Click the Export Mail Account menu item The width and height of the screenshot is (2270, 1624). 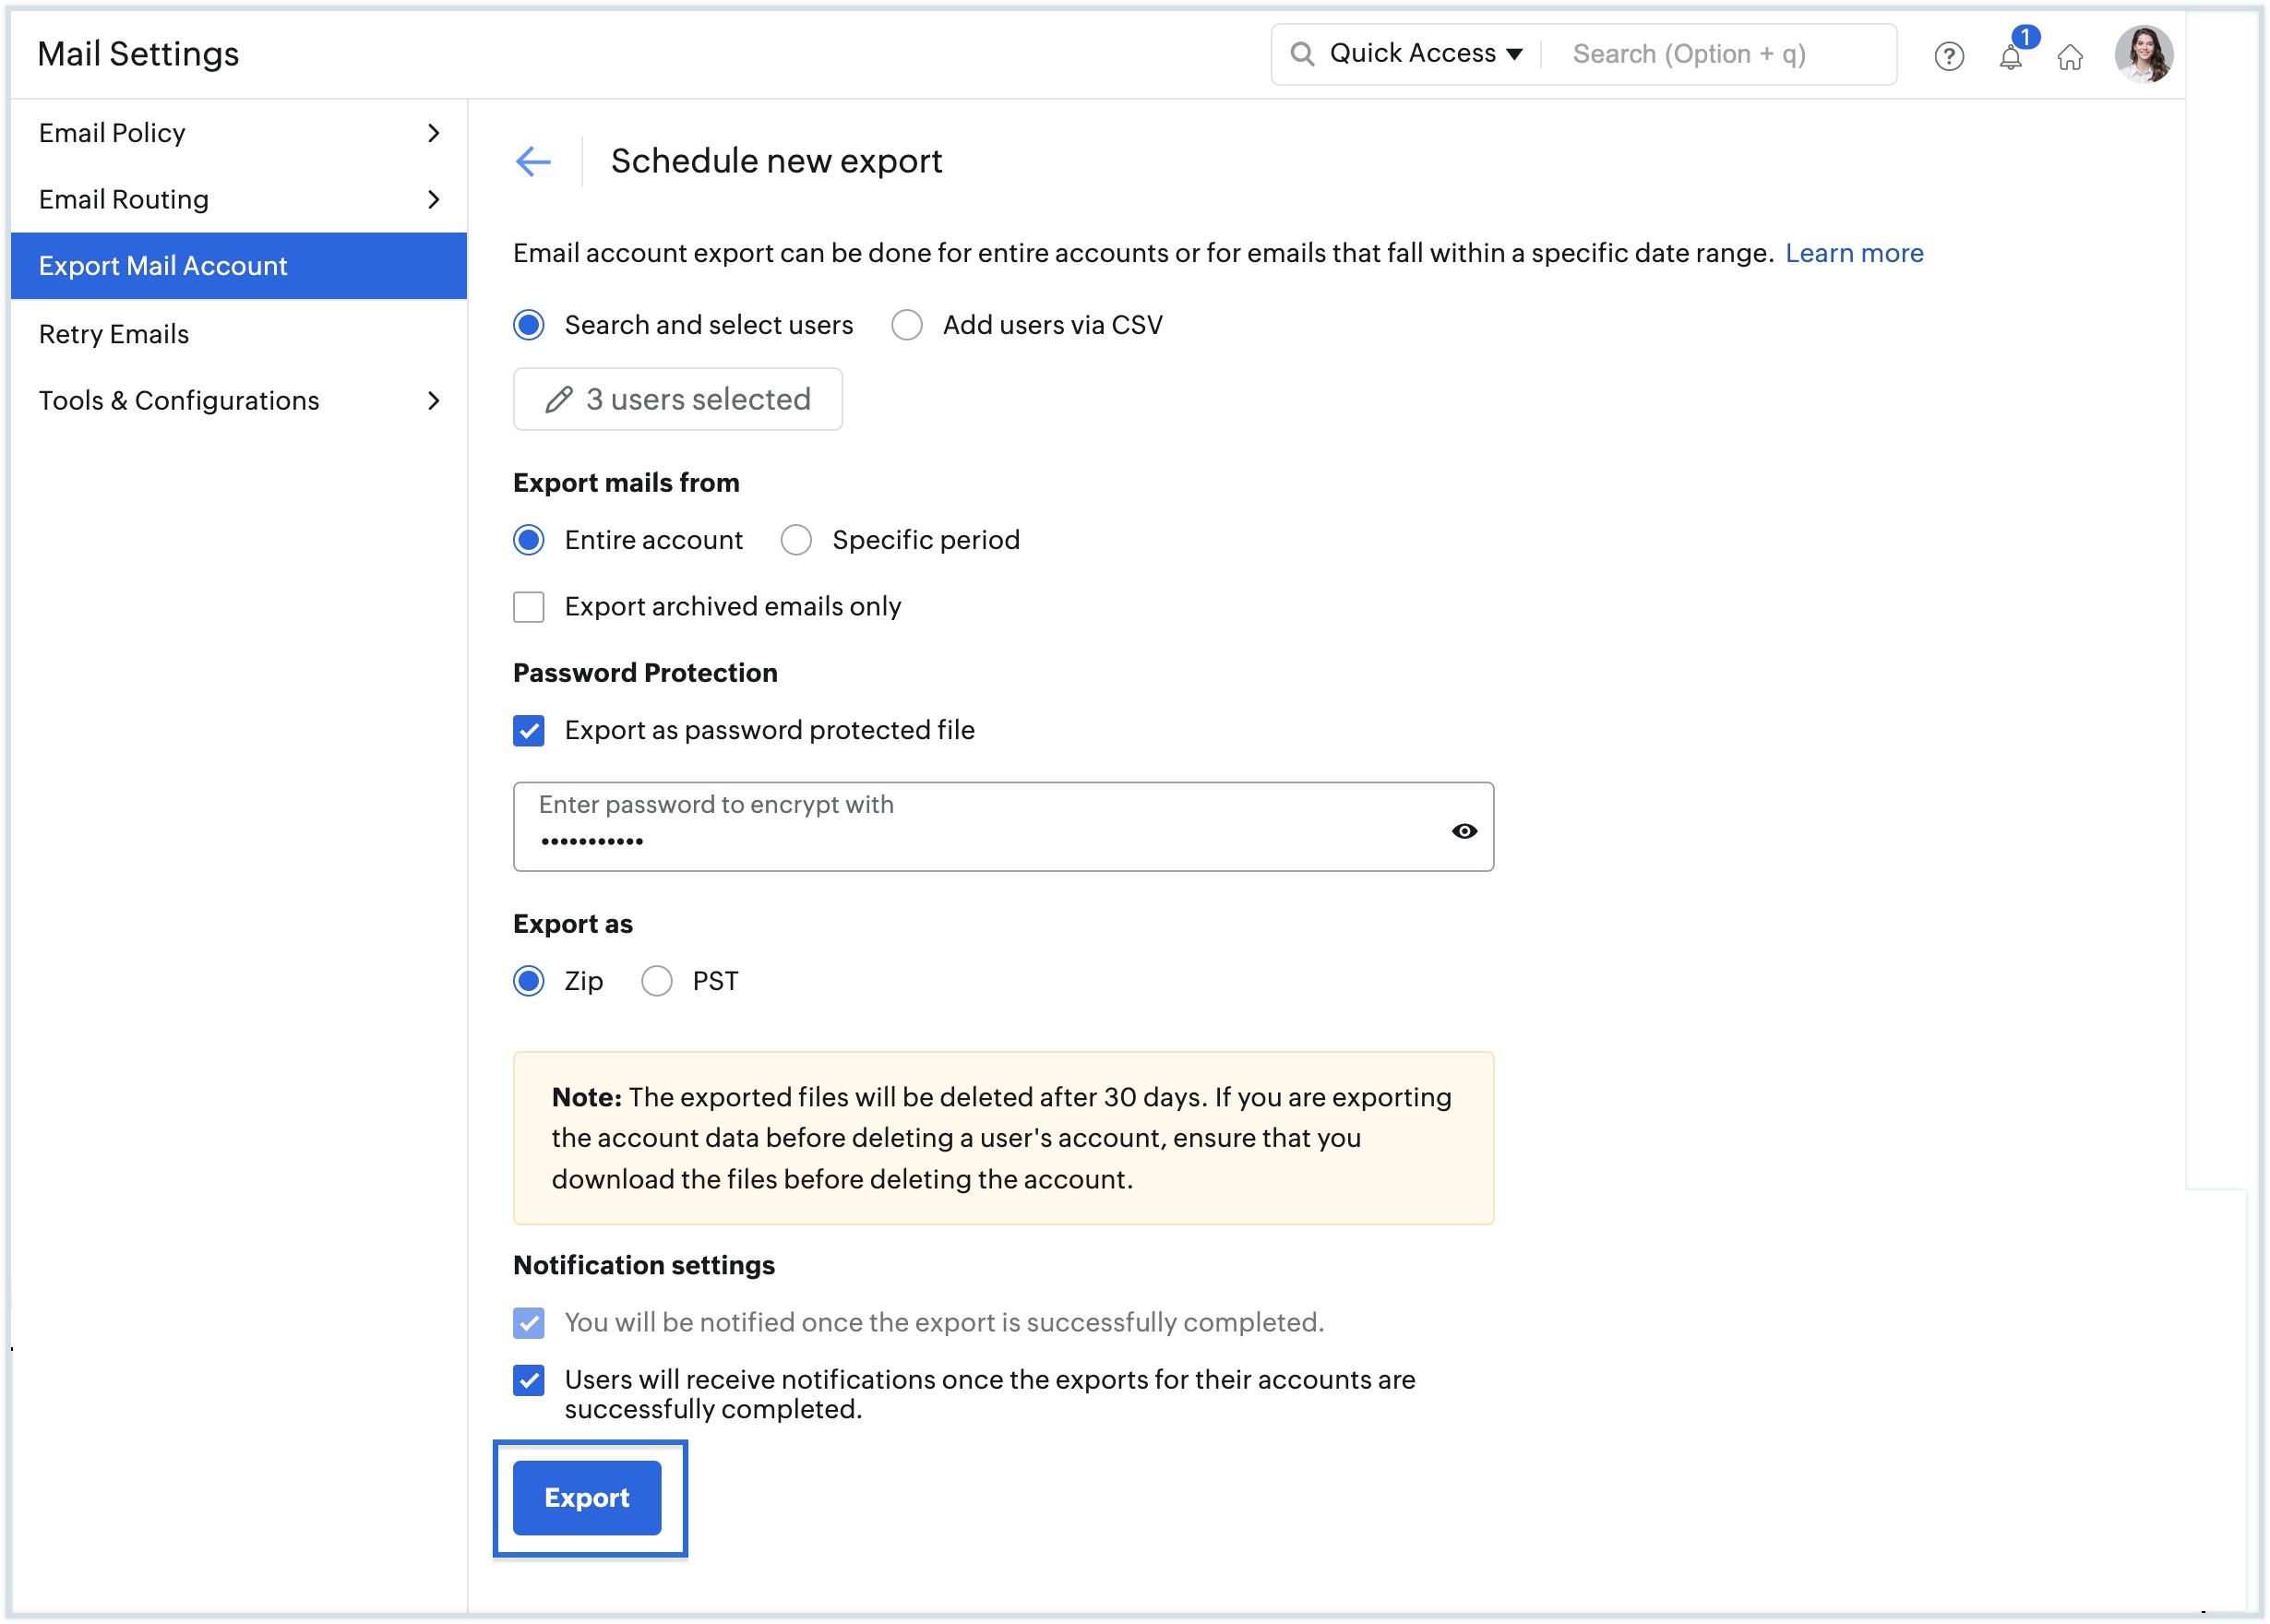point(235,266)
